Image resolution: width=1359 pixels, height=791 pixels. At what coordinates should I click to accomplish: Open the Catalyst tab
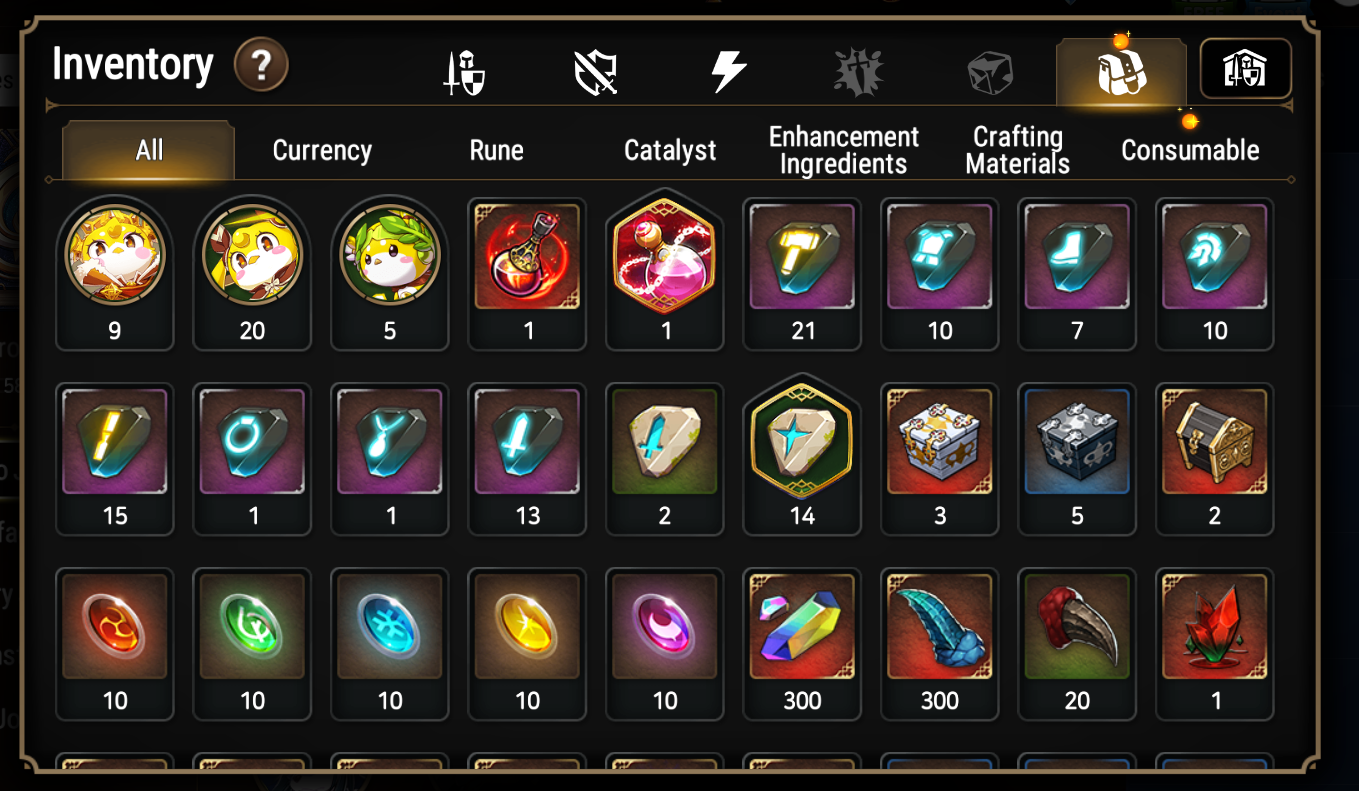[670, 151]
